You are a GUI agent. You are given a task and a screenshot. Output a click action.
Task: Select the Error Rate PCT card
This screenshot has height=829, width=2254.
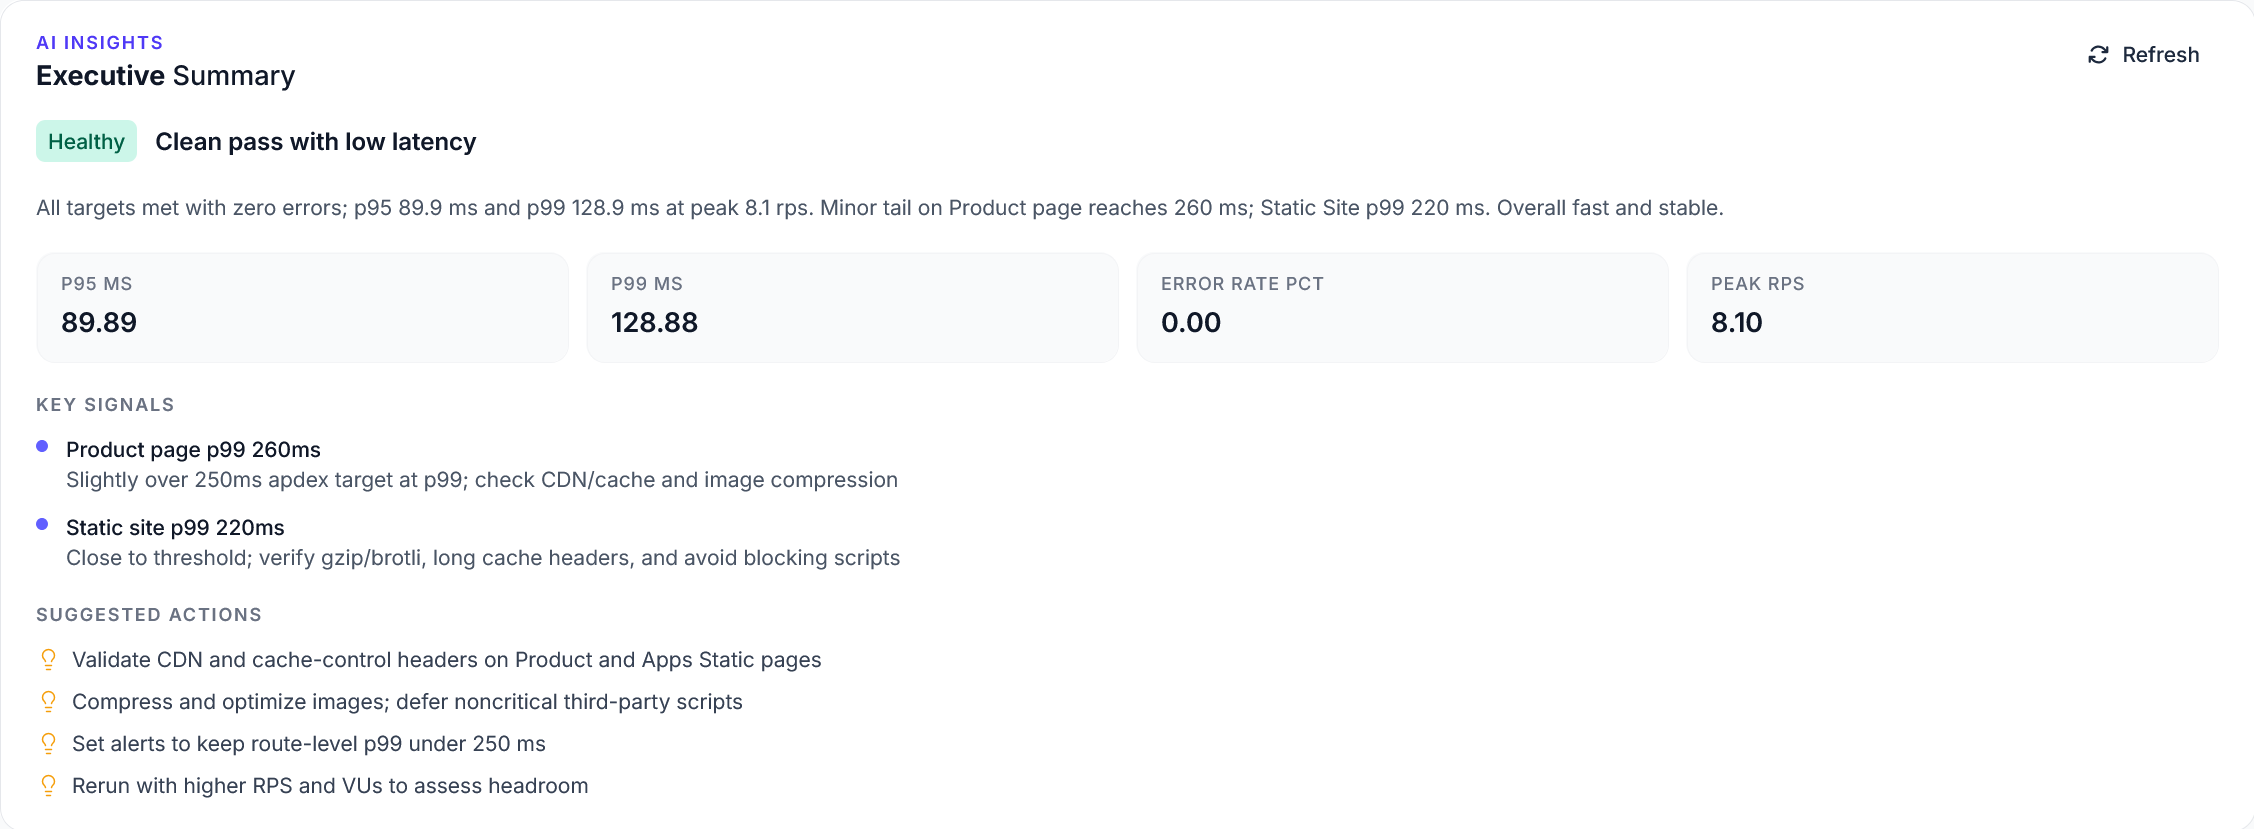tap(1402, 307)
